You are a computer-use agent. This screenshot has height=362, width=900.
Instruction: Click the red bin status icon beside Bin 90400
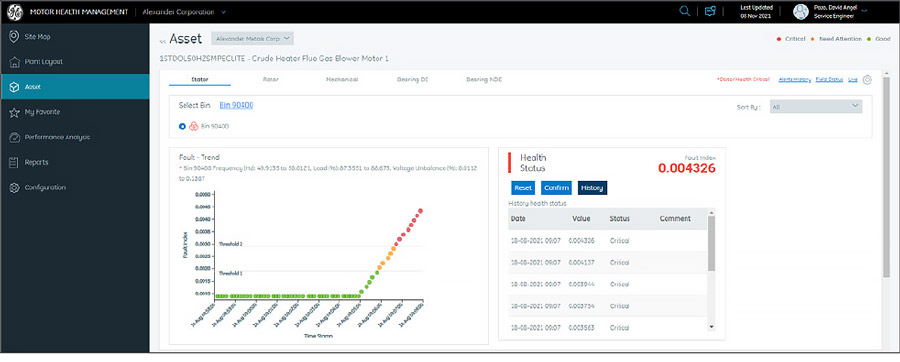pyautogui.click(x=193, y=126)
